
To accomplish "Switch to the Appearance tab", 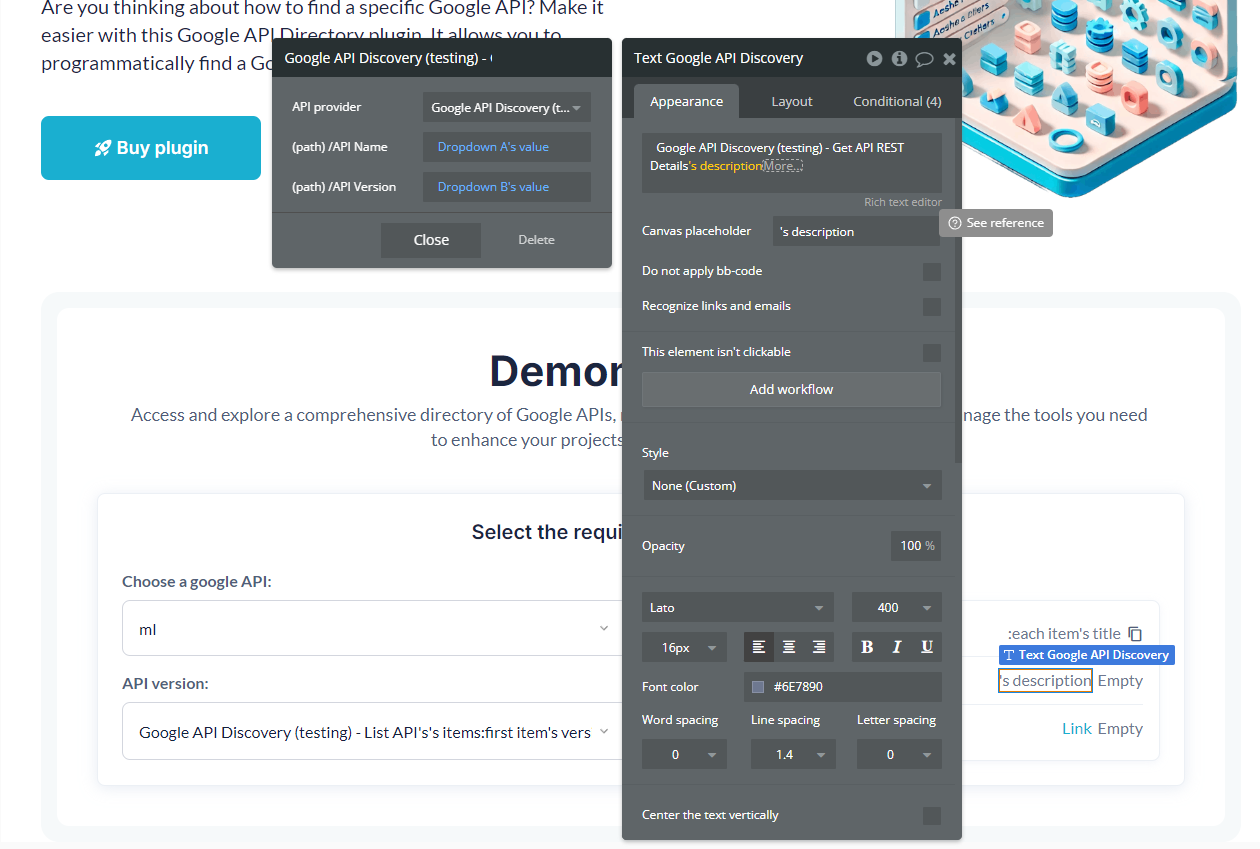I will [x=686, y=101].
